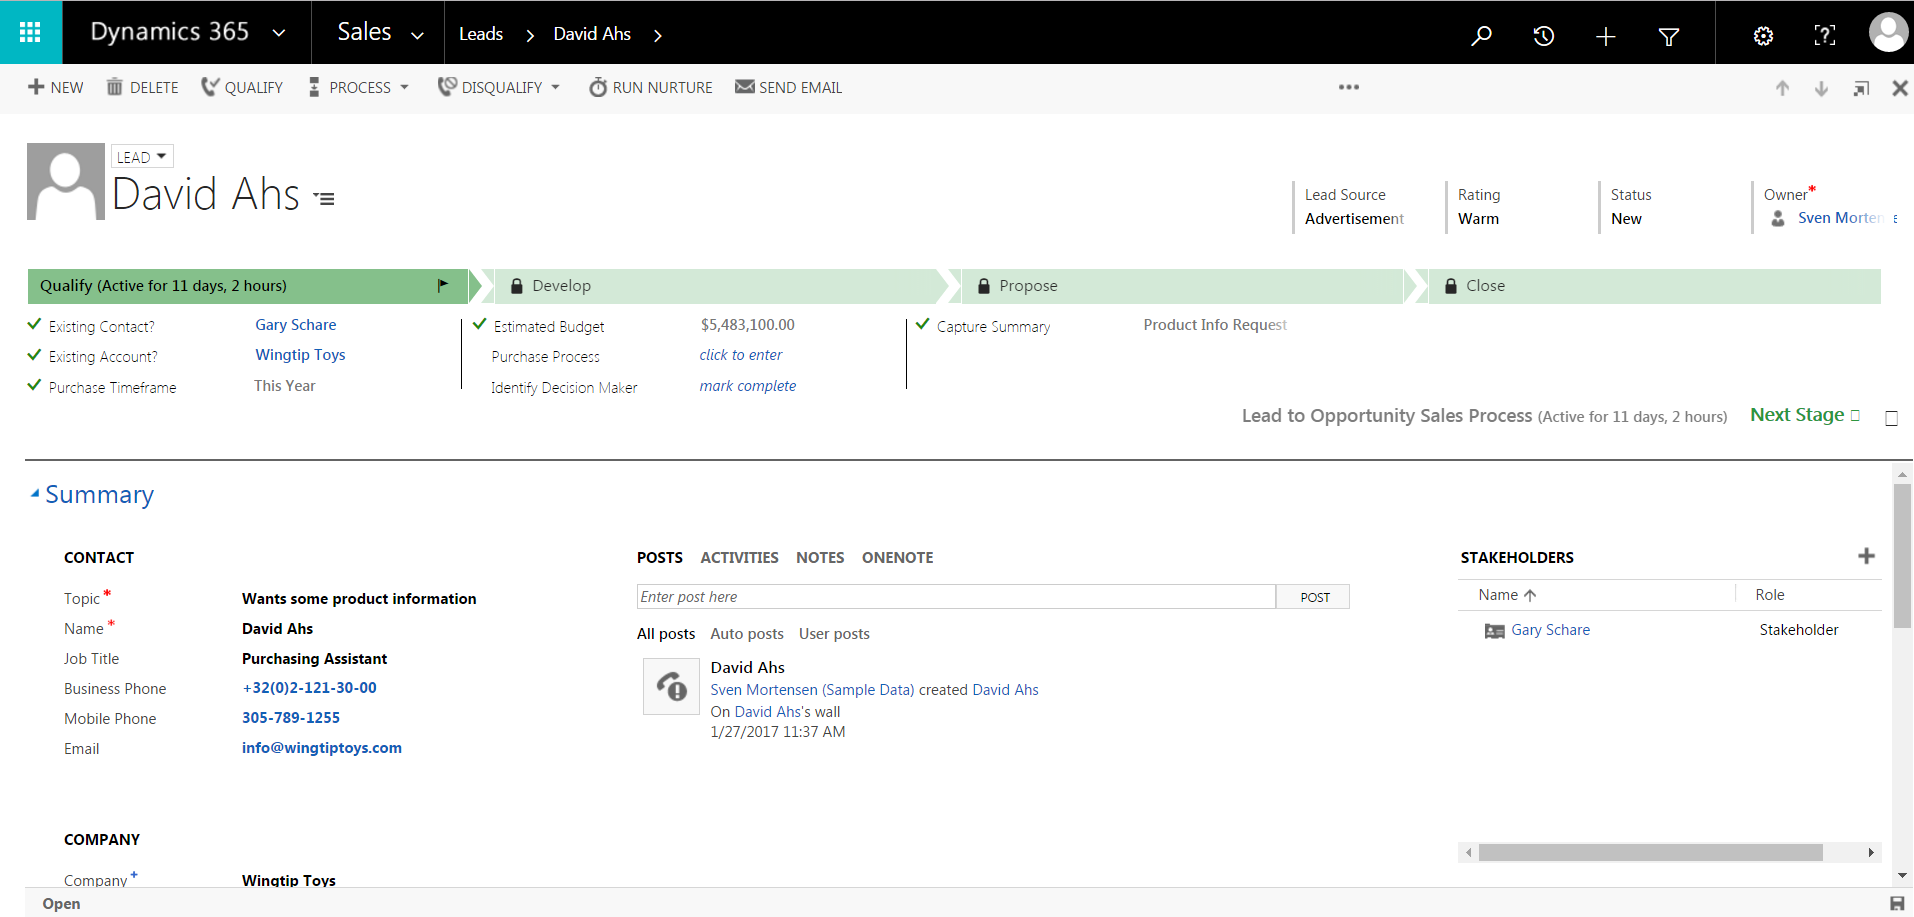Click the save icon in status bar

pos(1897,903)
